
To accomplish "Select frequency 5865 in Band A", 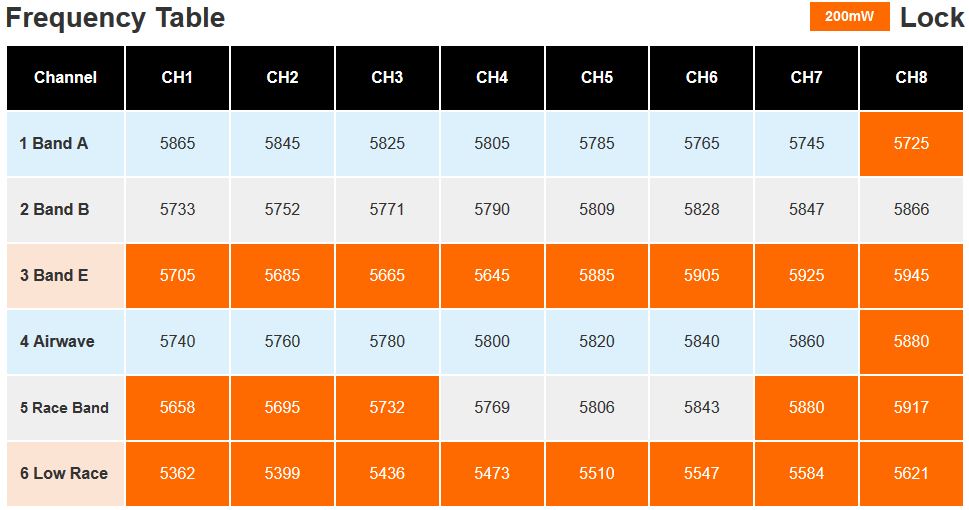I will pos(177,143).
